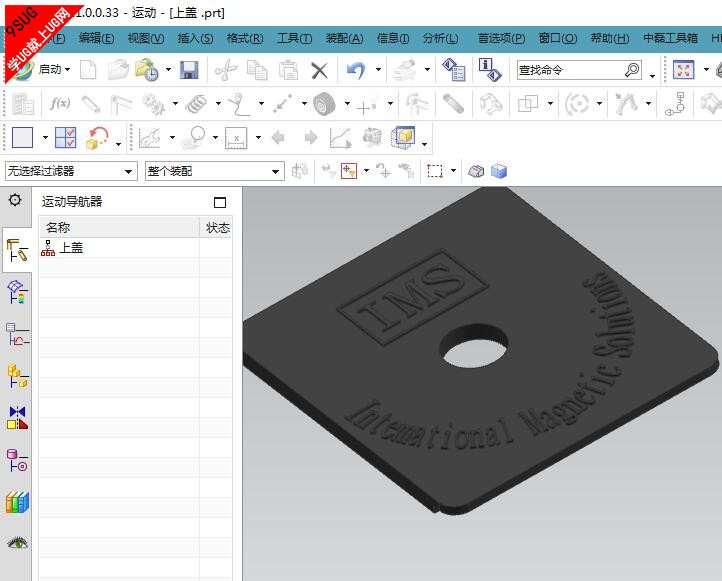722x581 pixels.
Task: Click the f(x) expressions icon
Action: coord(60,104)
